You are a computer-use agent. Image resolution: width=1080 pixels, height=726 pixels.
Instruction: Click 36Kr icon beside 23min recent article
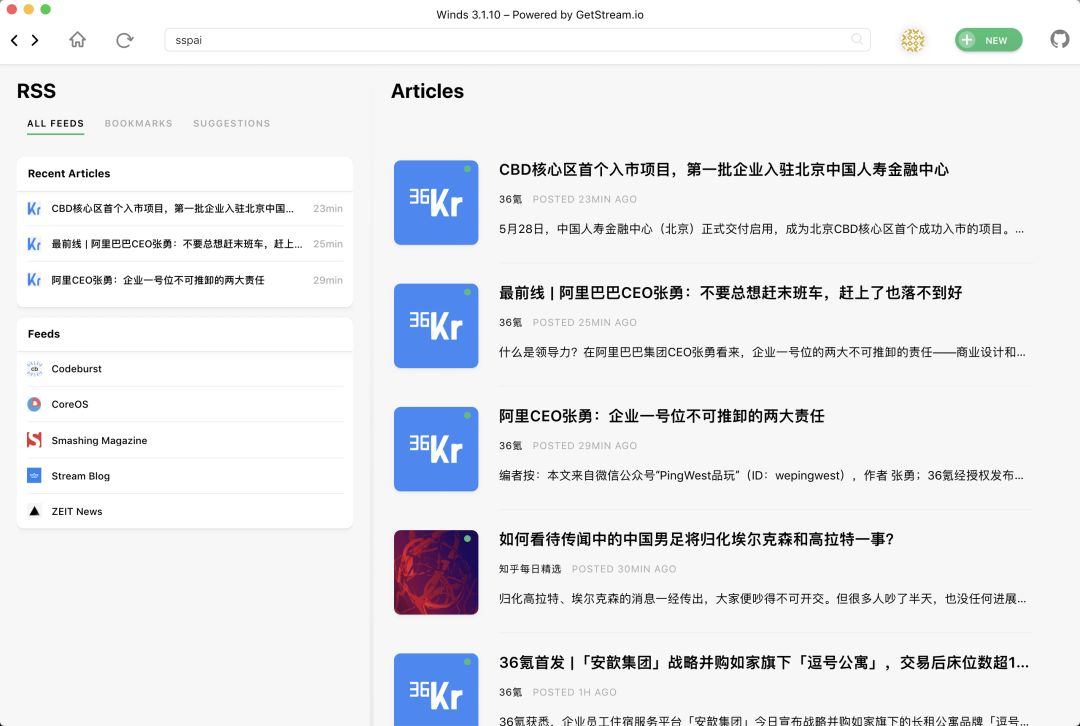[34, 209]
